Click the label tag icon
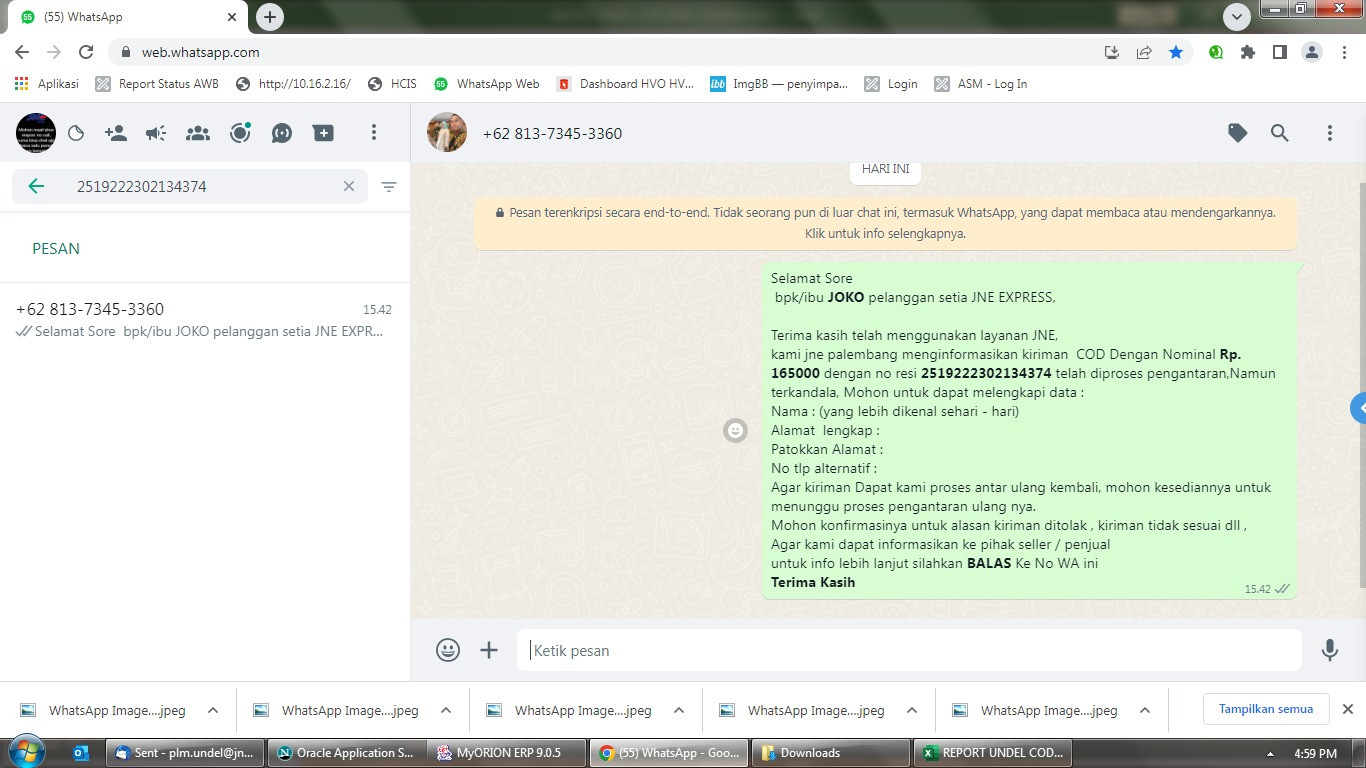Image resolution: width=1366 pixels, height=768 pixels. pos(1238,133)
